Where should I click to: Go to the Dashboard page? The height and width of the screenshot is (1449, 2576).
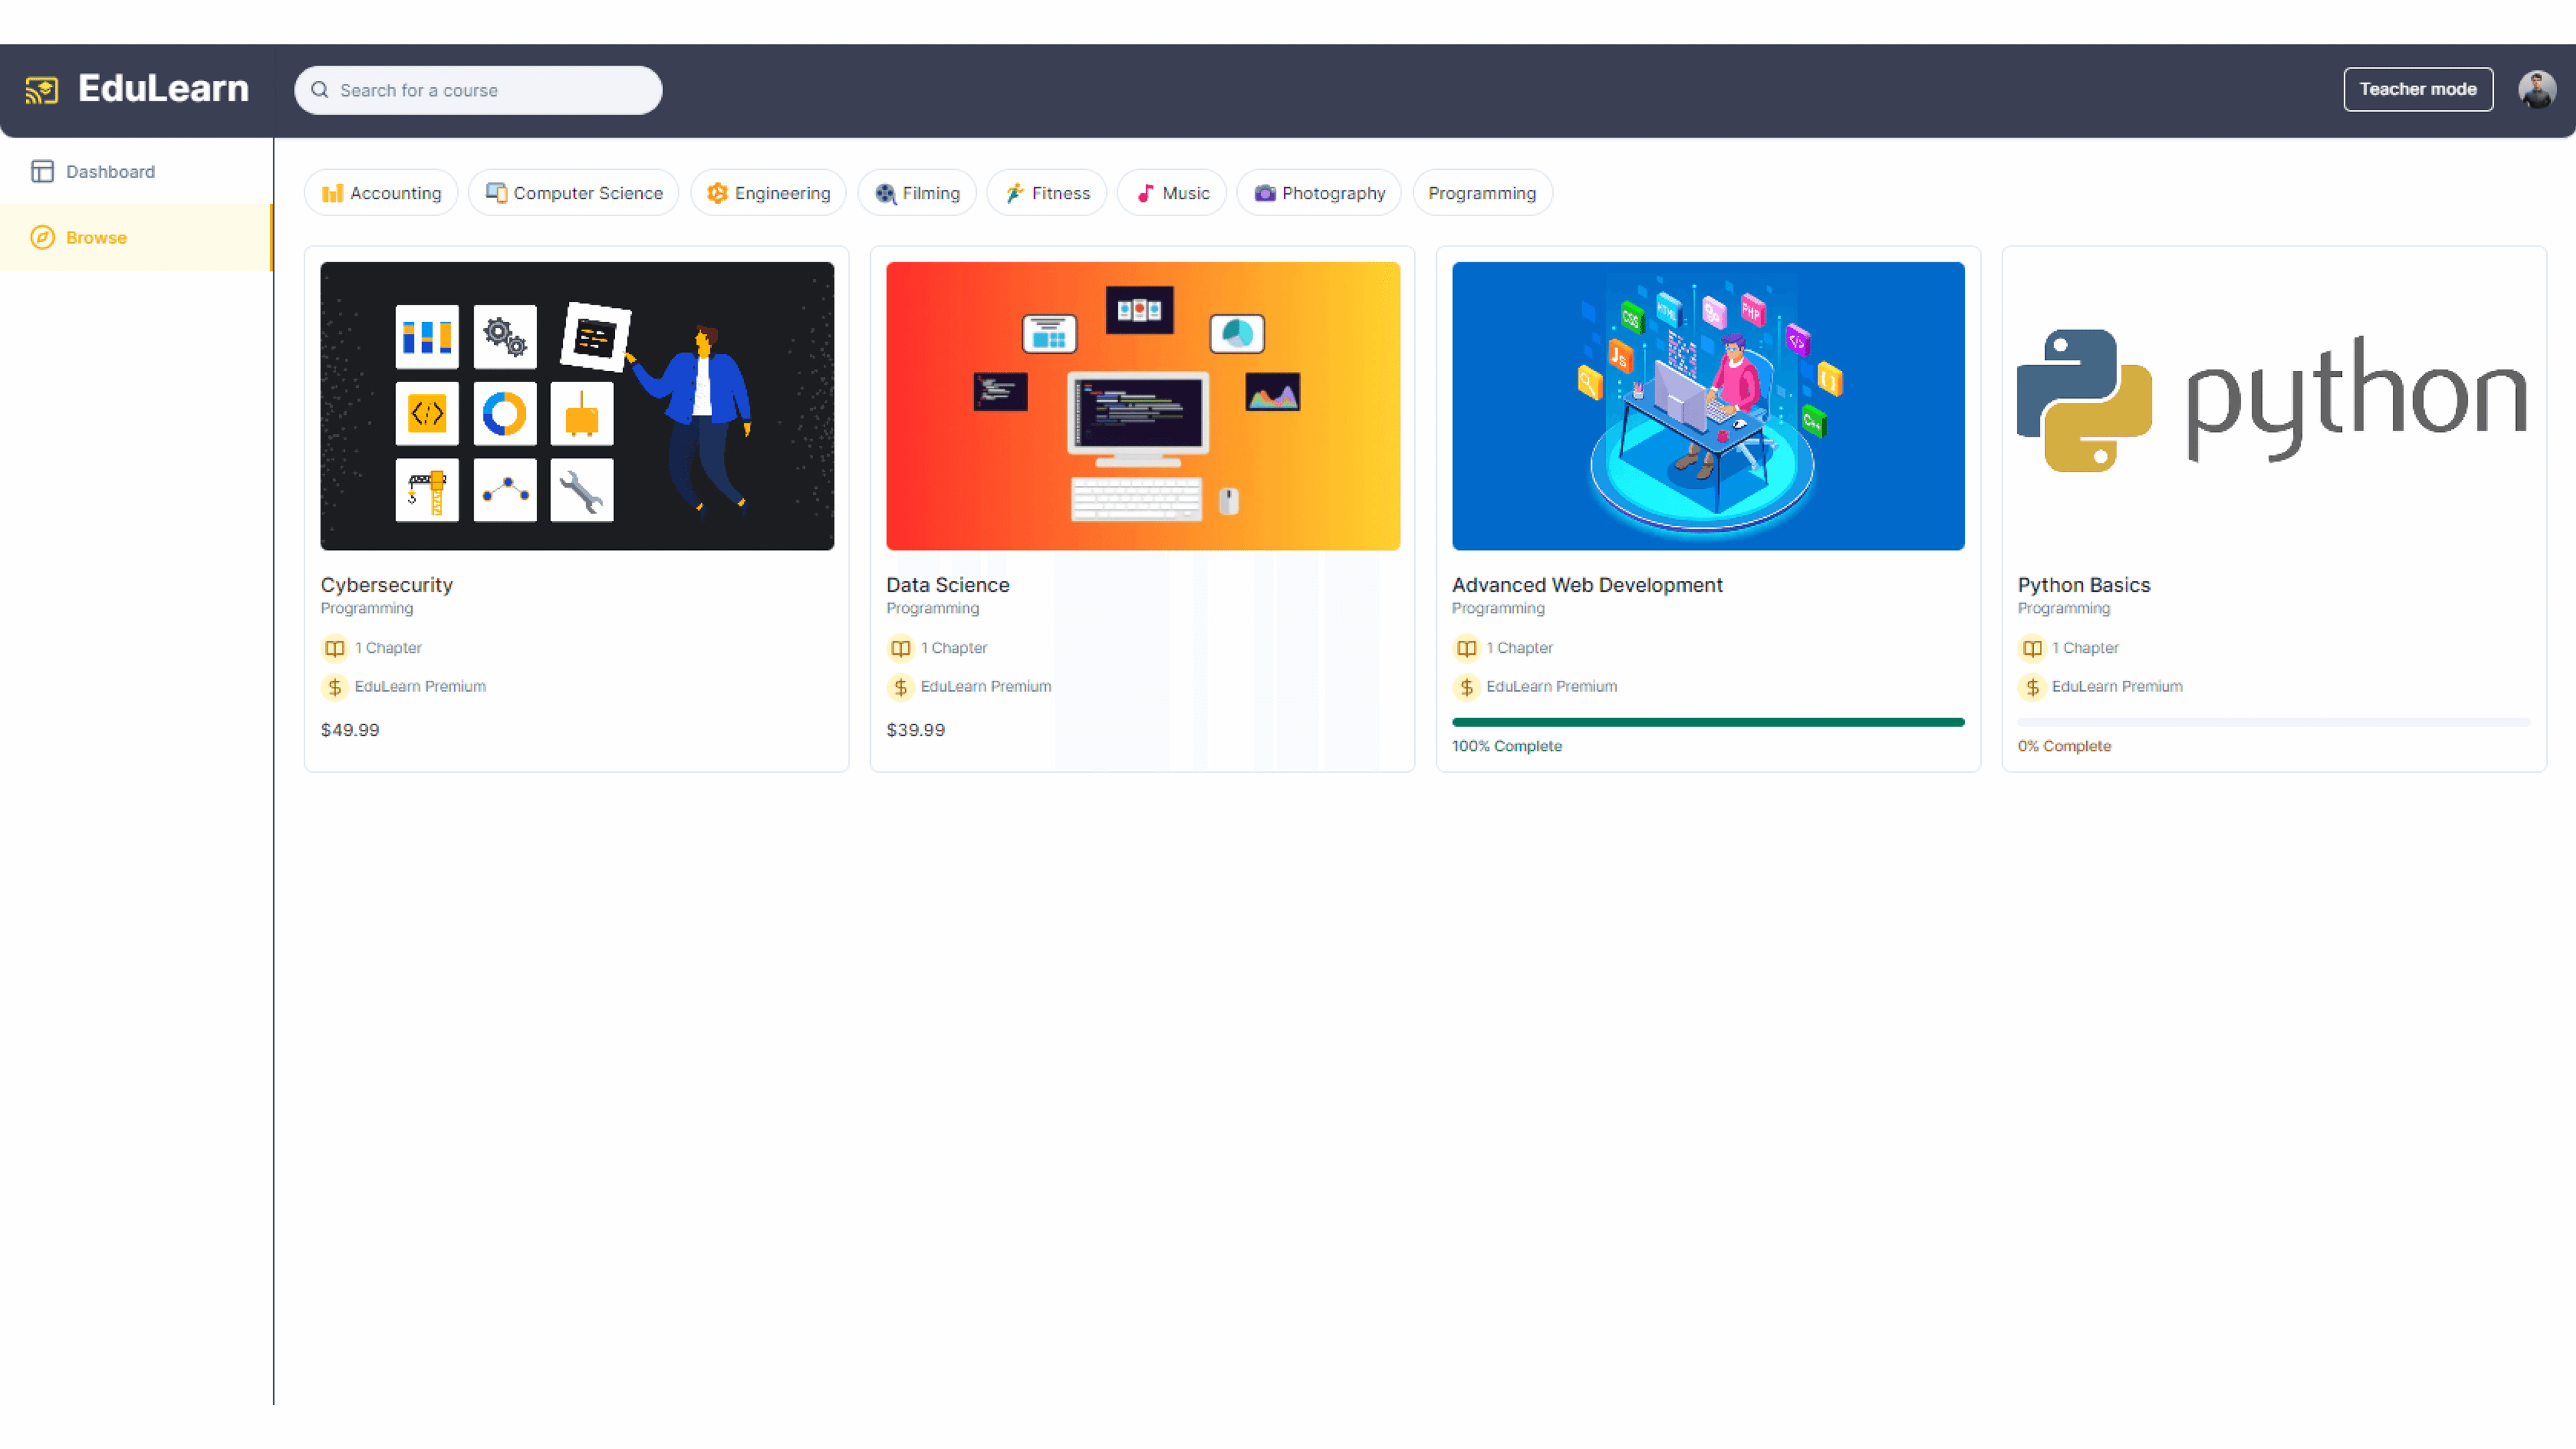tap(136, 171)
